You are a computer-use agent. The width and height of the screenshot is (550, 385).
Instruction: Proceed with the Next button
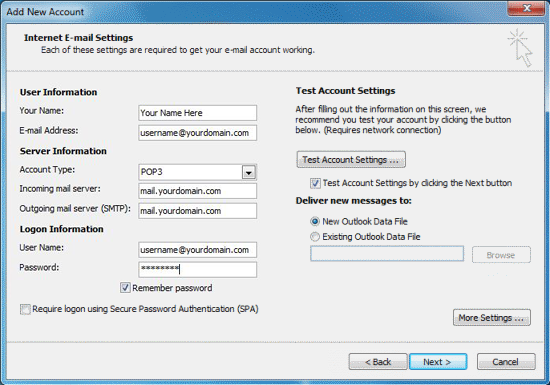point(438,362)
